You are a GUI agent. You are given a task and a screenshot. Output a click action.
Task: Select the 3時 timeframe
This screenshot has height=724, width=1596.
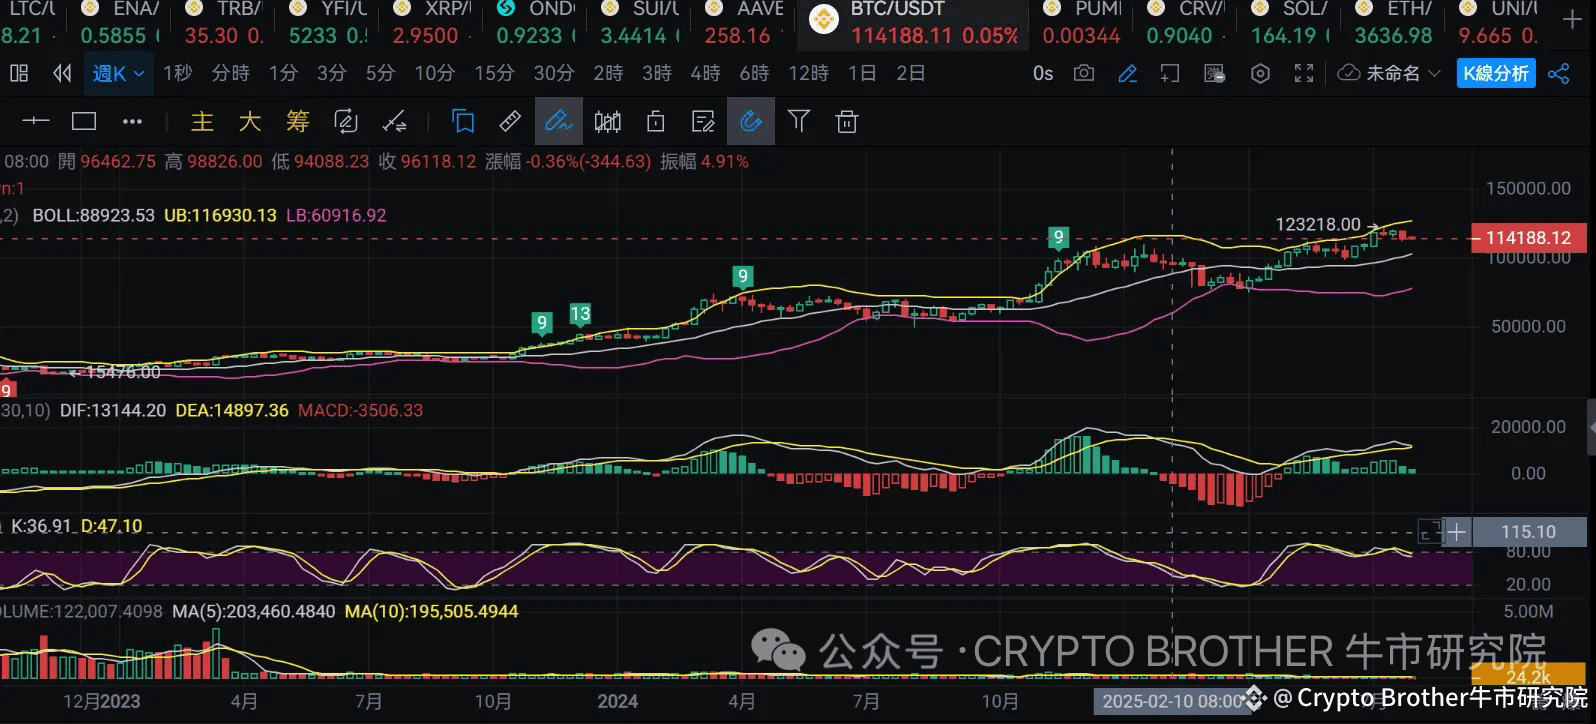(x=657, y=73)
